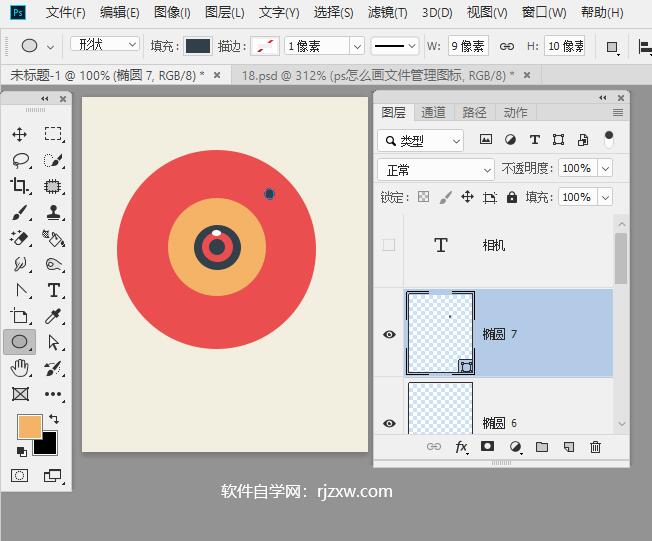The width and height of the screenshot is (652, 541).
Task: Select the Horizontal Type tool
Action: pos(53,290)
